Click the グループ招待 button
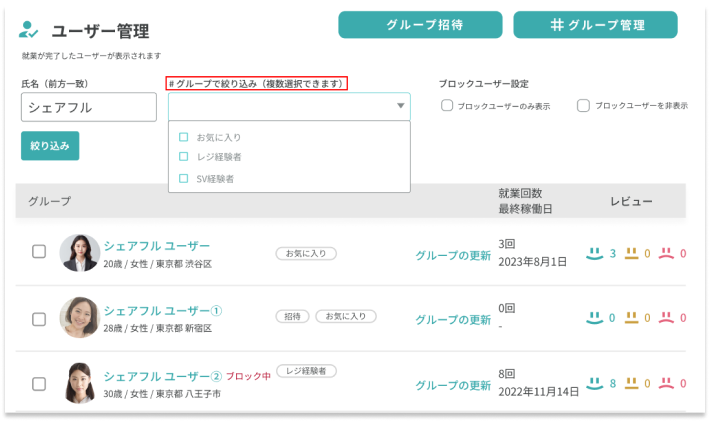Image resolution: width=710 pixels, height=425 pixels. pyautogui.click(x=419, y=25)
